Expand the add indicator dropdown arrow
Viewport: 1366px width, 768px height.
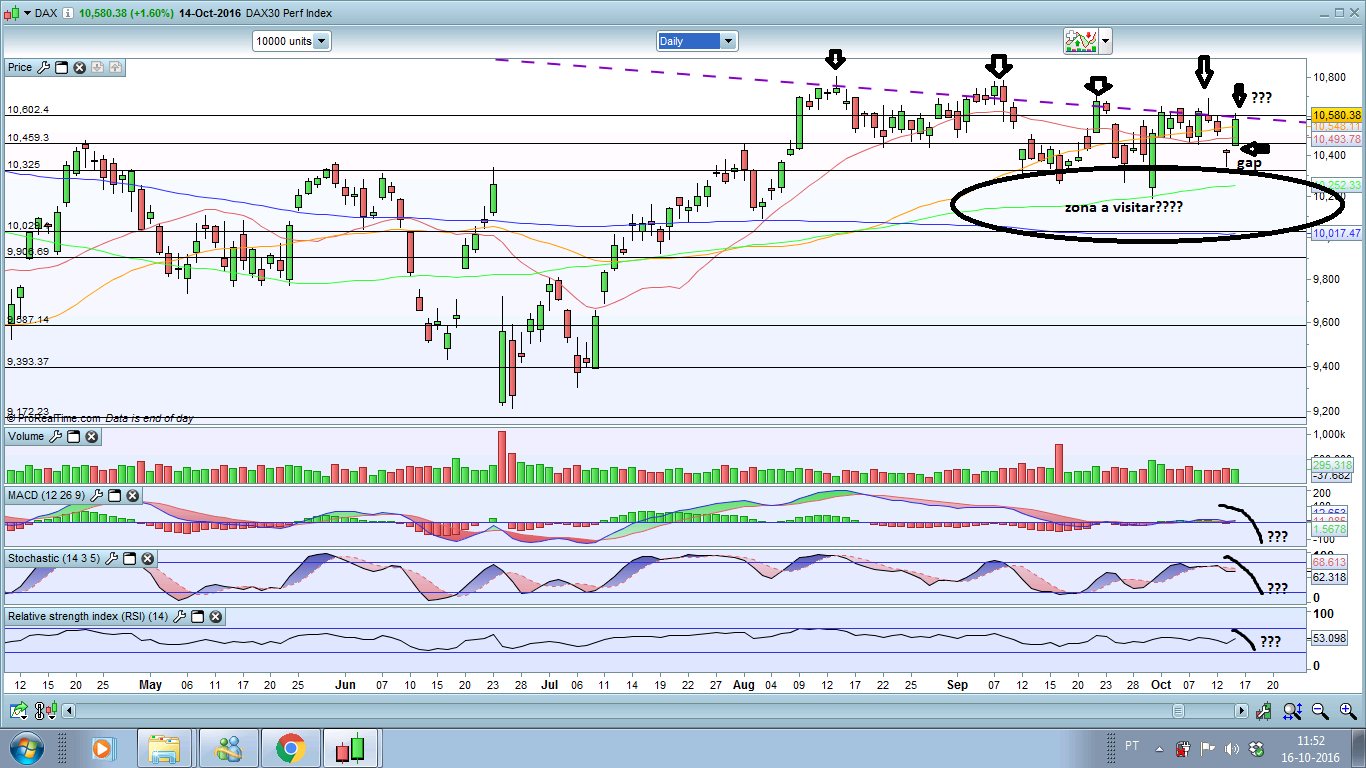tap(1105, 41)
